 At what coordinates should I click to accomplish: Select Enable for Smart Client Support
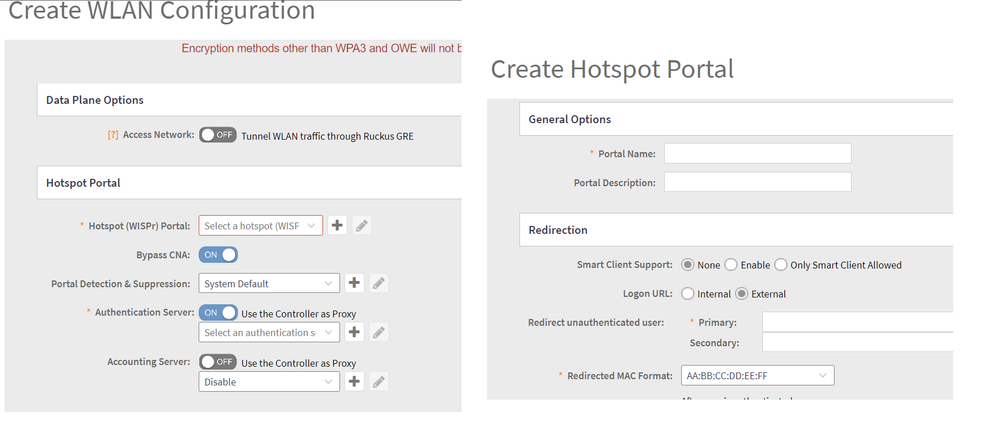pyautogui.click(x=731, y=265)
